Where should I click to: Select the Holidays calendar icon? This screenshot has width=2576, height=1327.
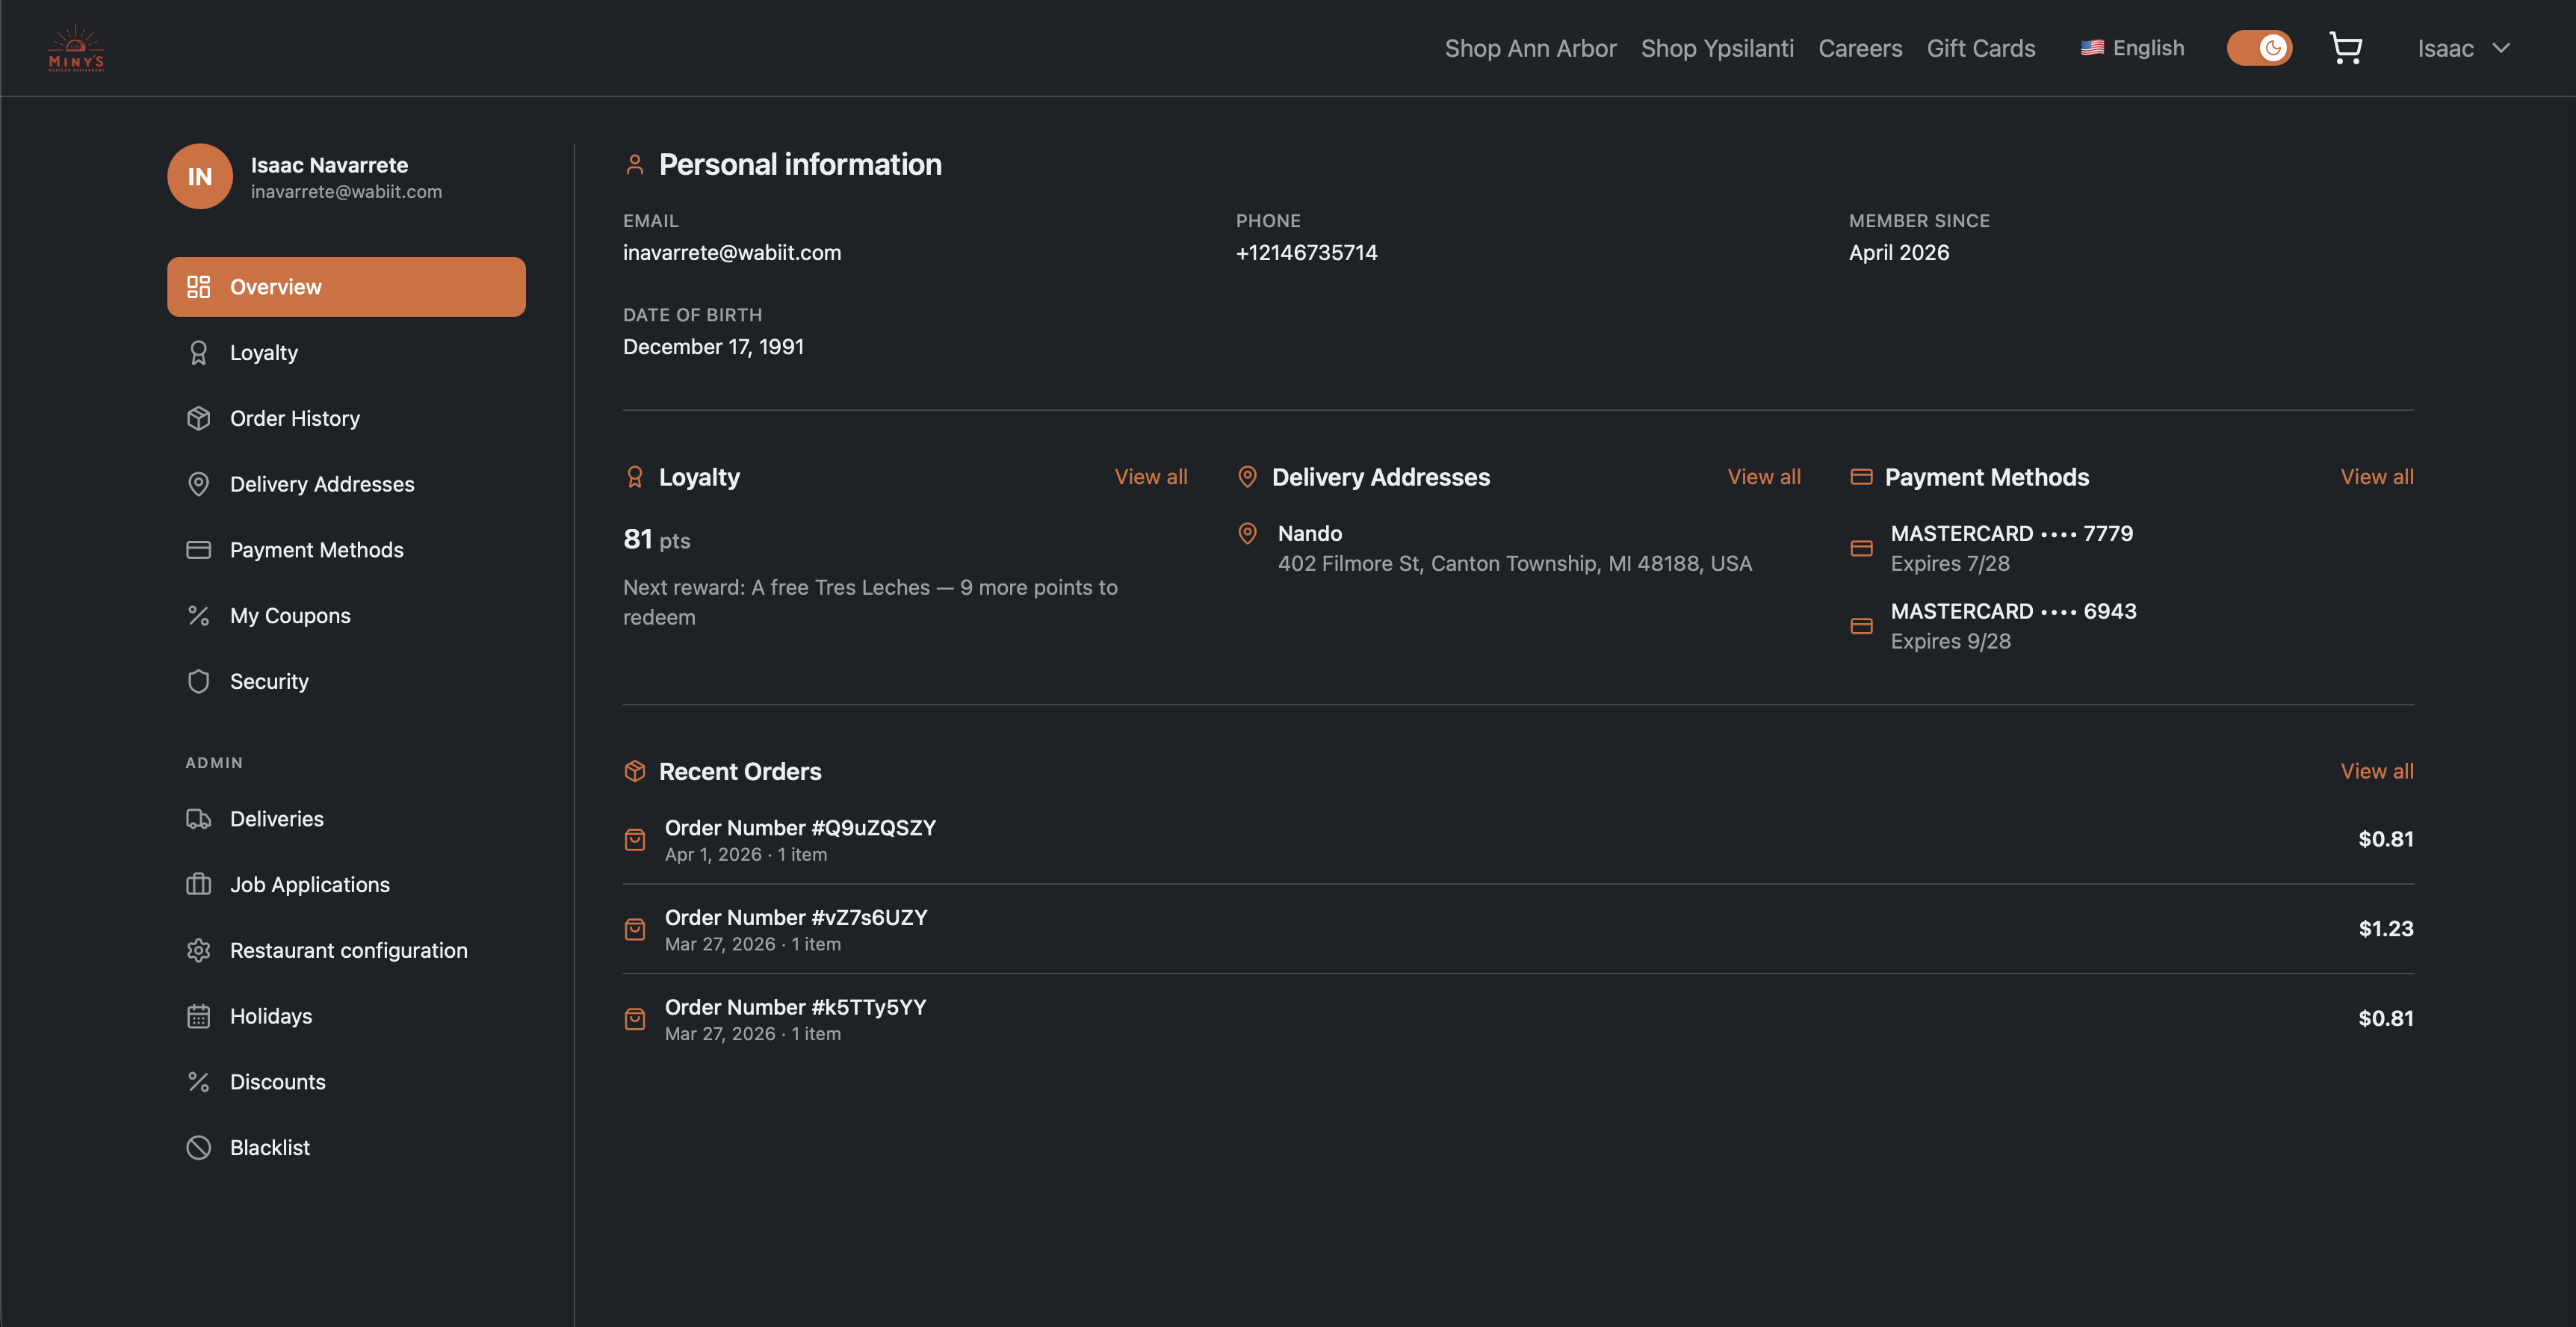click(198, 1016)
